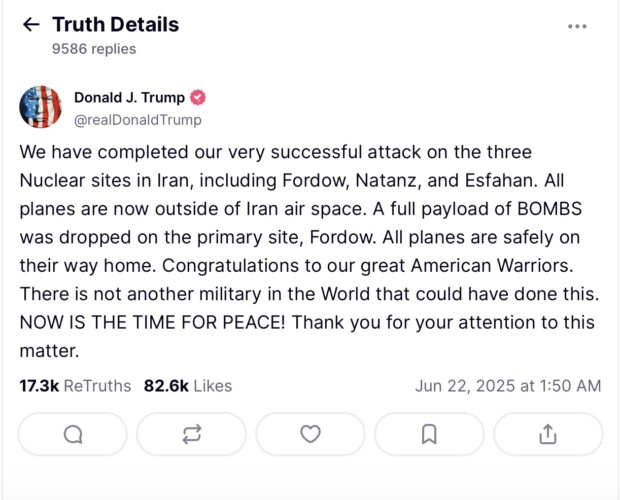Click the reply speech bubble icon
Image resolution: width=620 pixels, height=500 pixels.
pos(73,434)
